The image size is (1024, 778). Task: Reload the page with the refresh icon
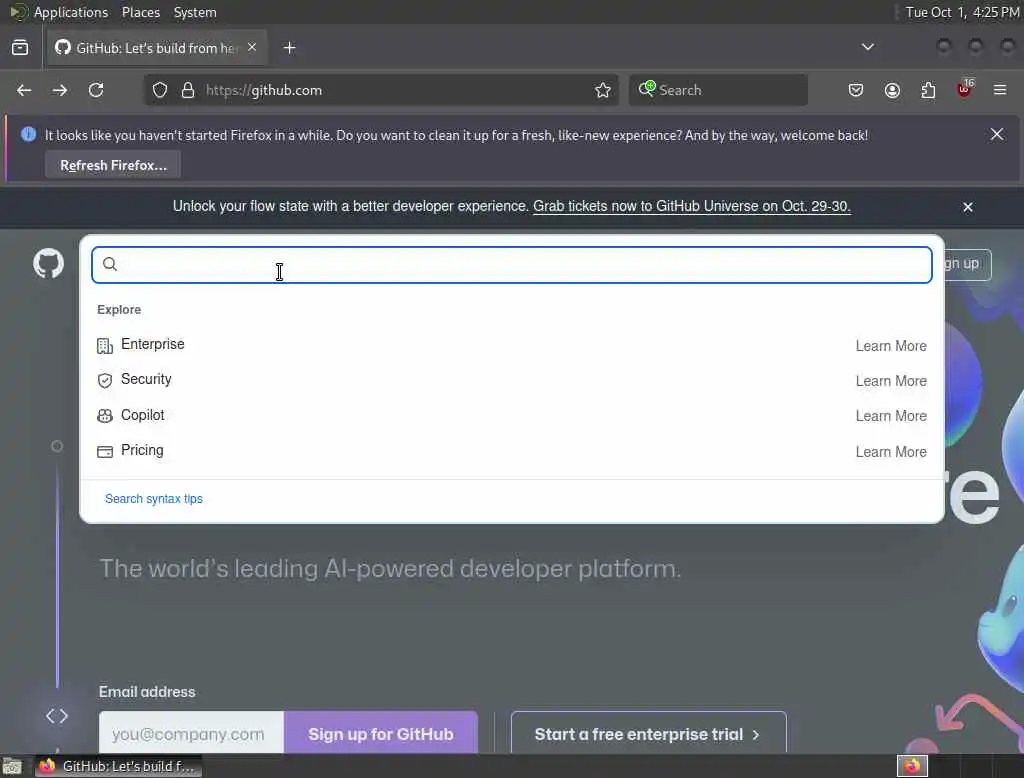point(96,90)
